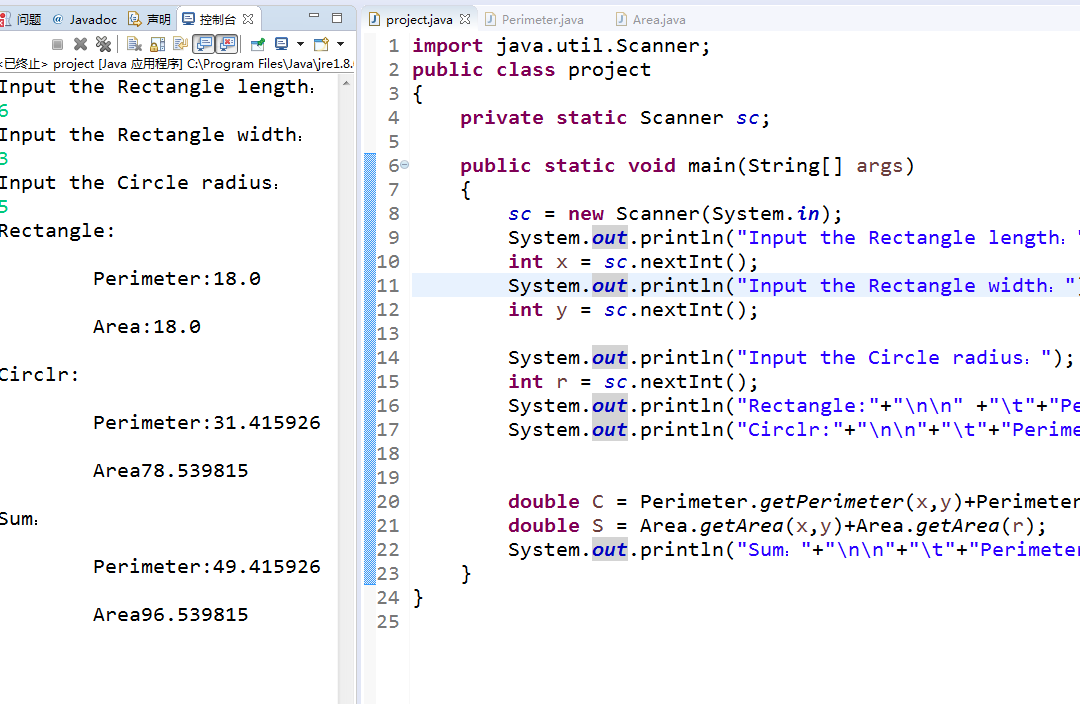Click console text 'Area:18.0'

click(147, 327)
